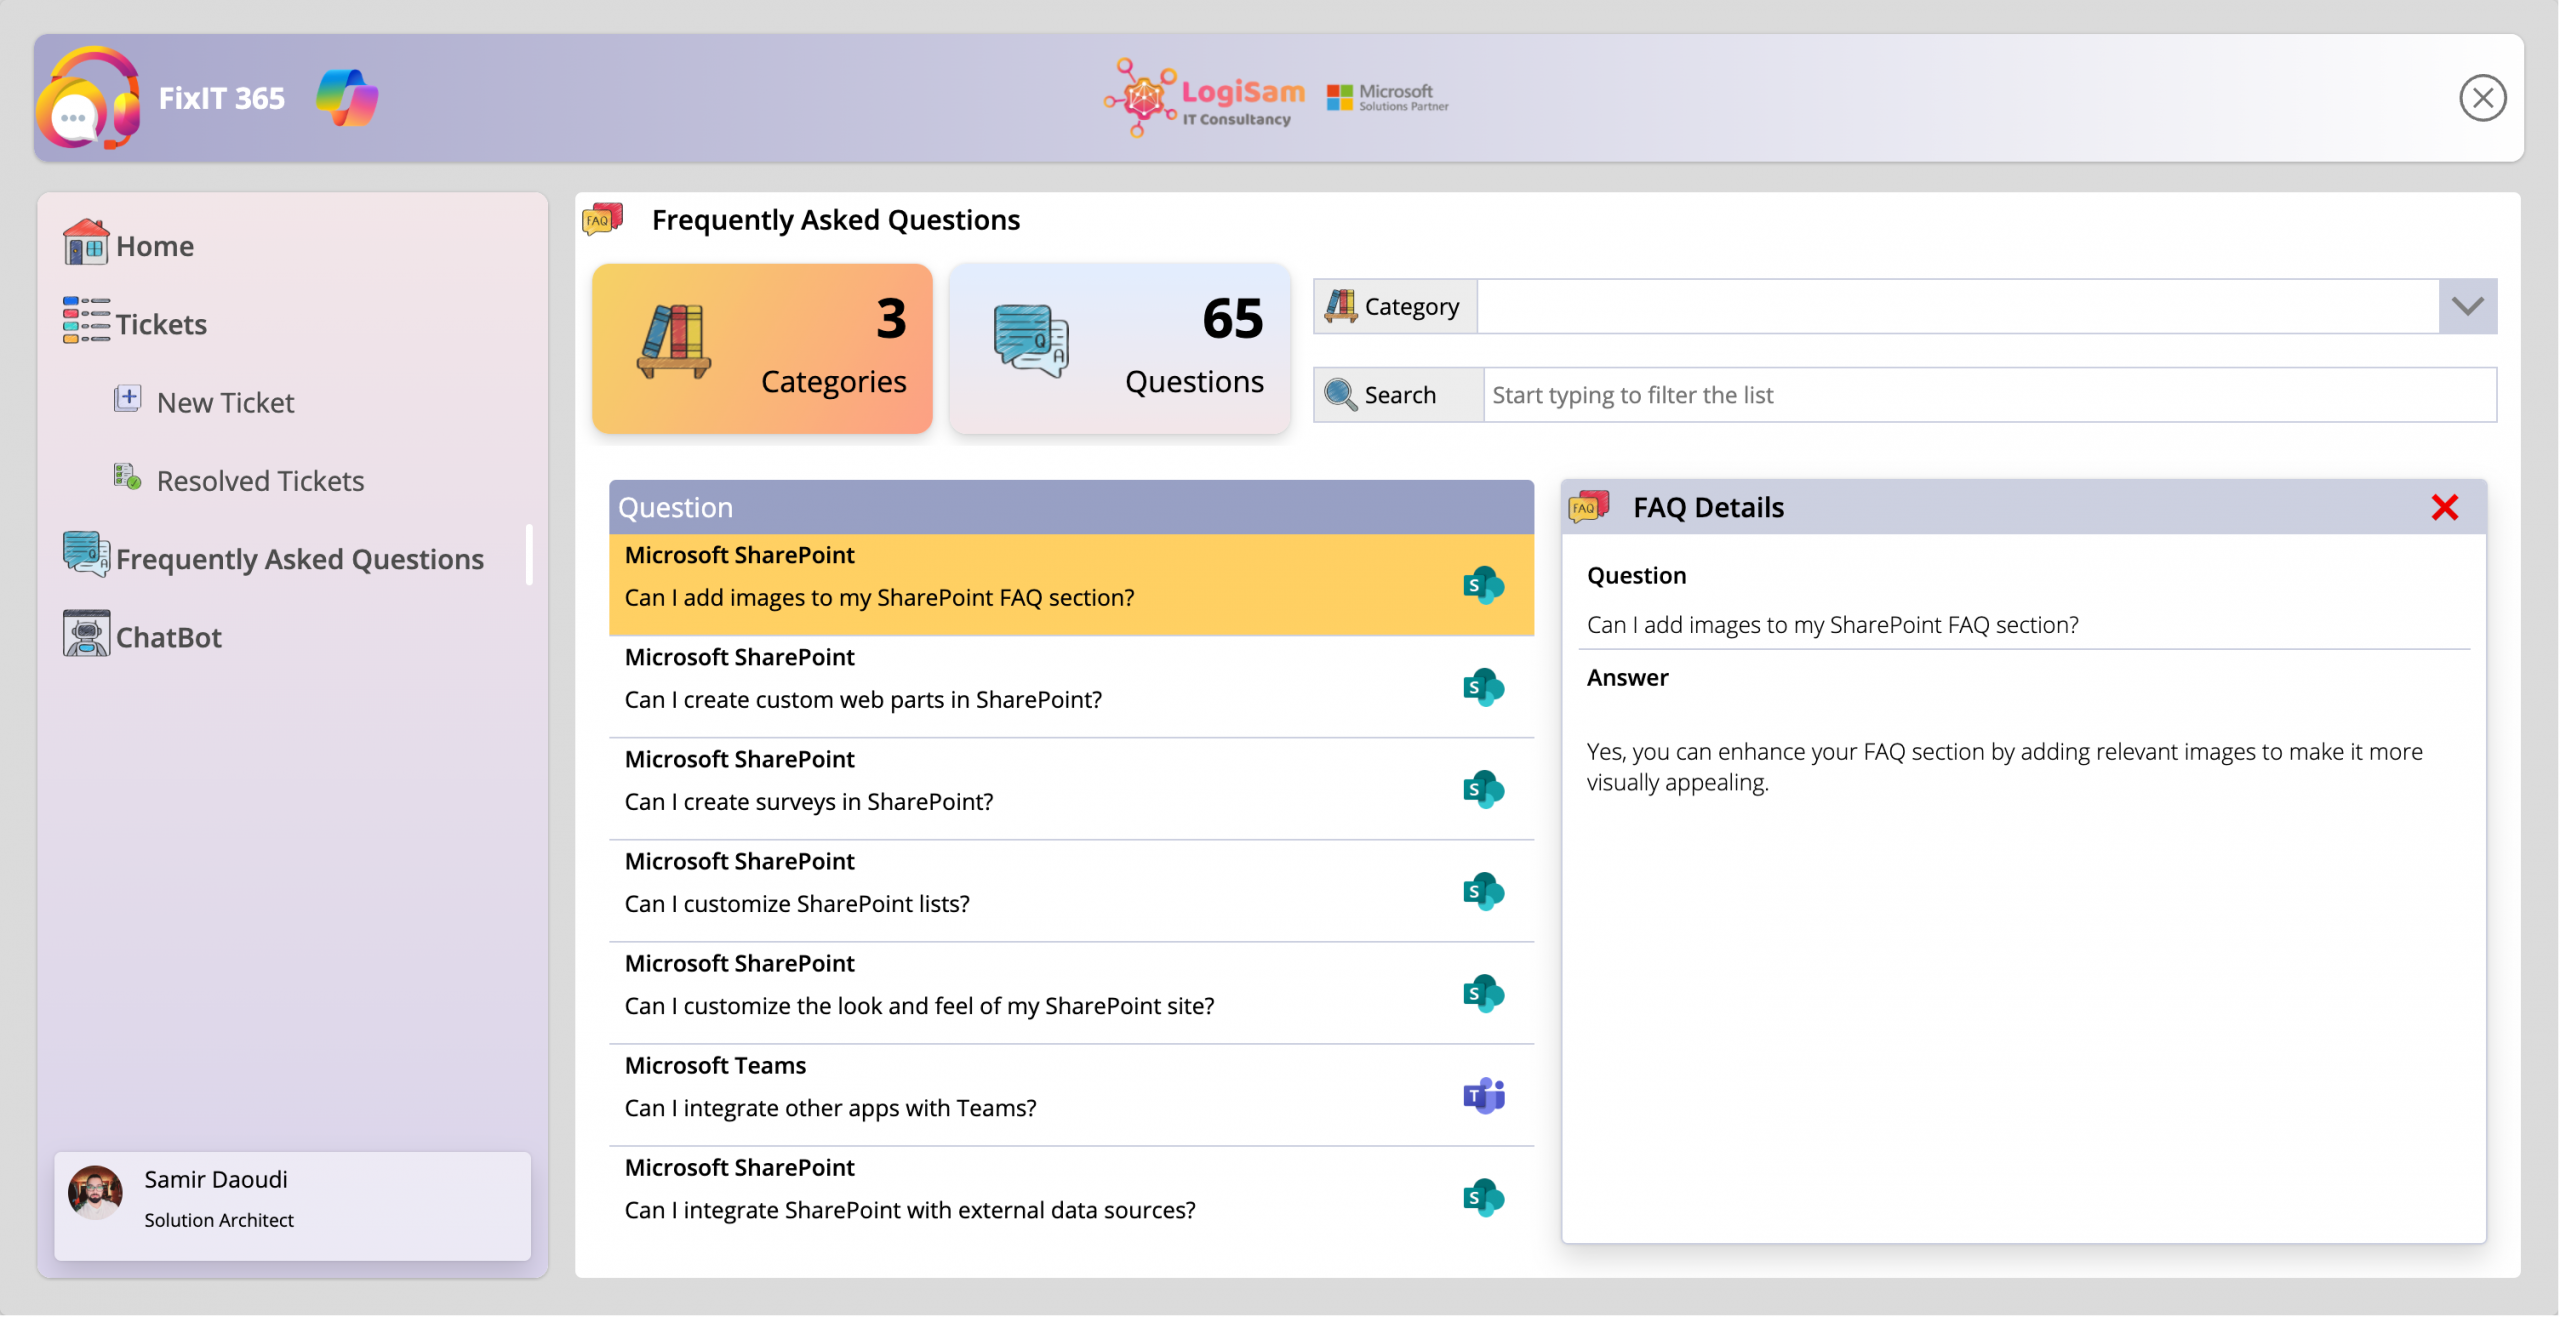Viewport: 2560px width, 1317px height.
Task: Click SharePoint icon on add images row
Action: tap(1483, 585)
